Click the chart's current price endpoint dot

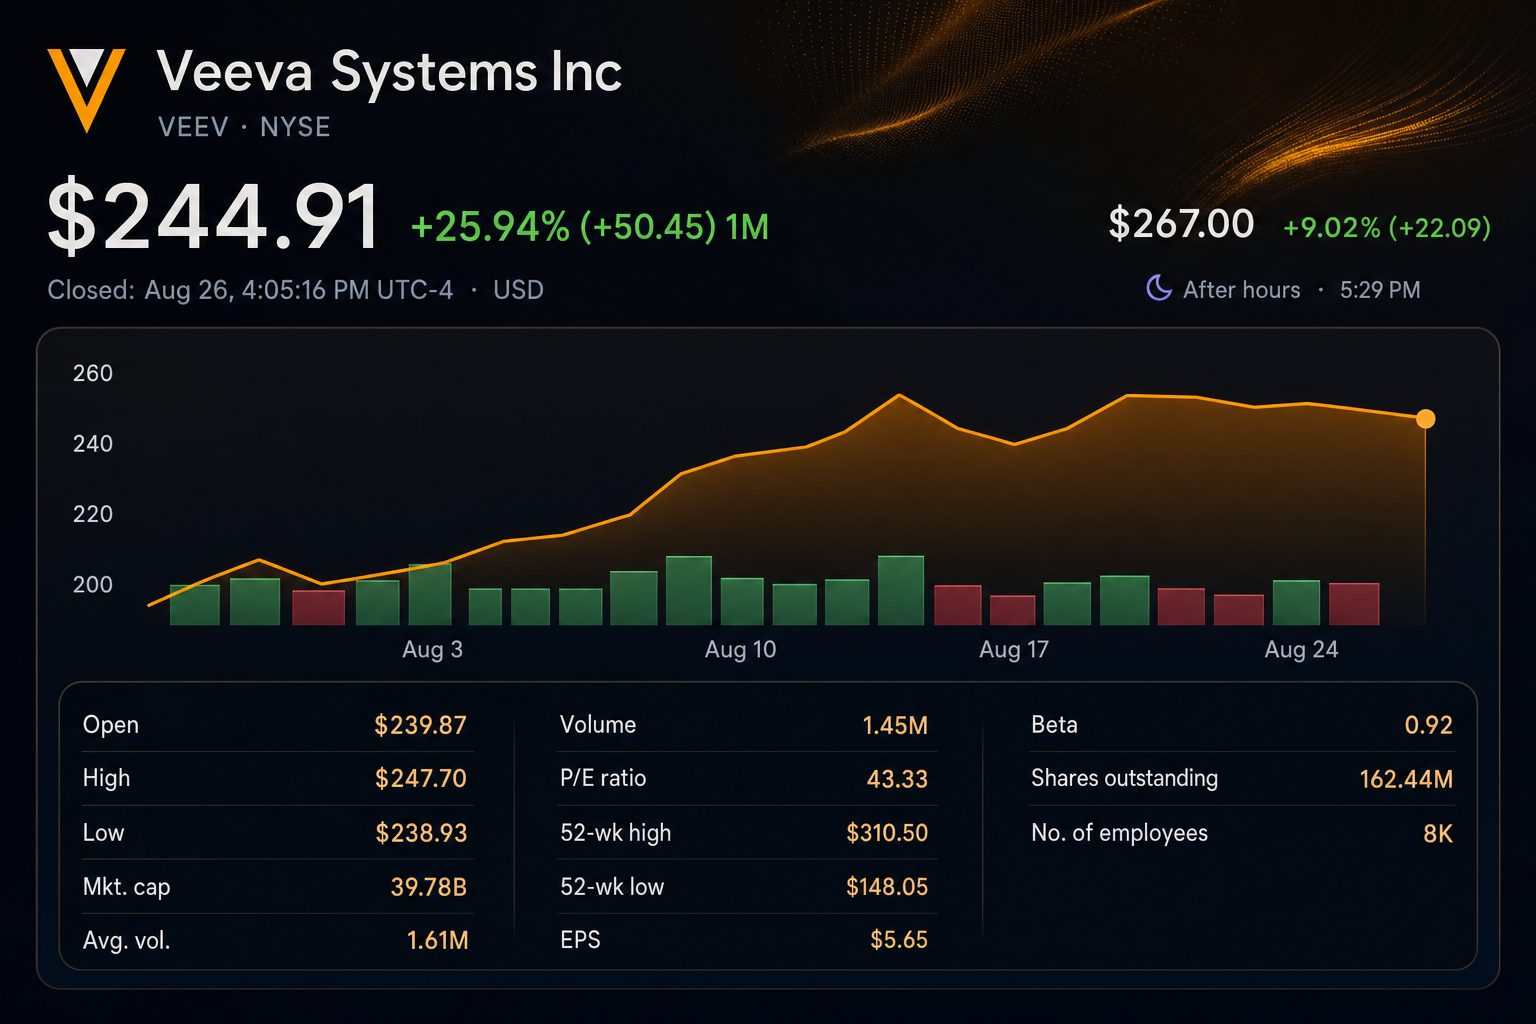(1426, 419)
